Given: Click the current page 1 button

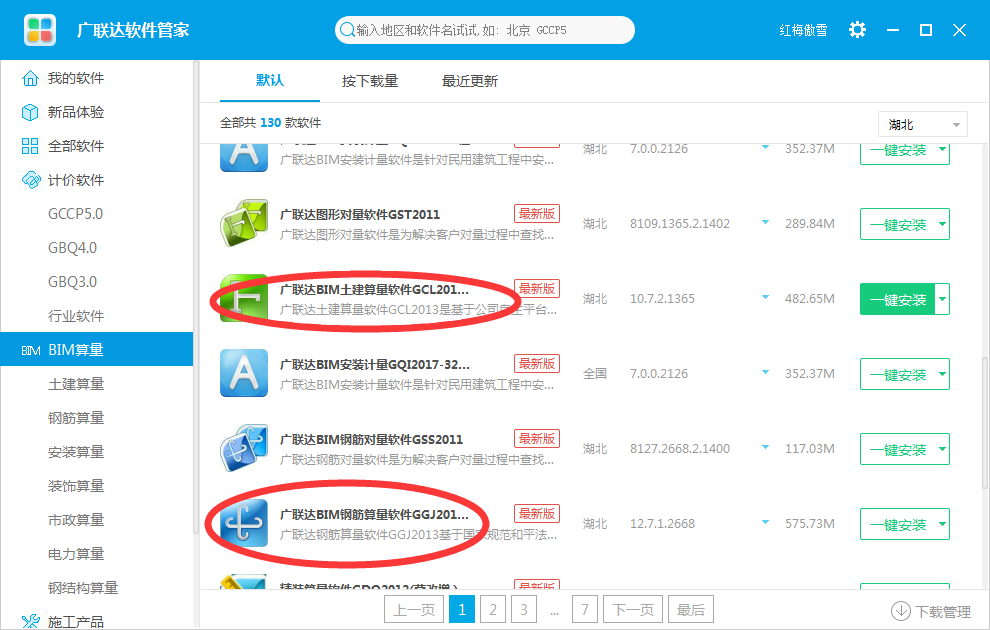Looking at the screenshot, I should click(x=462, y=609).
